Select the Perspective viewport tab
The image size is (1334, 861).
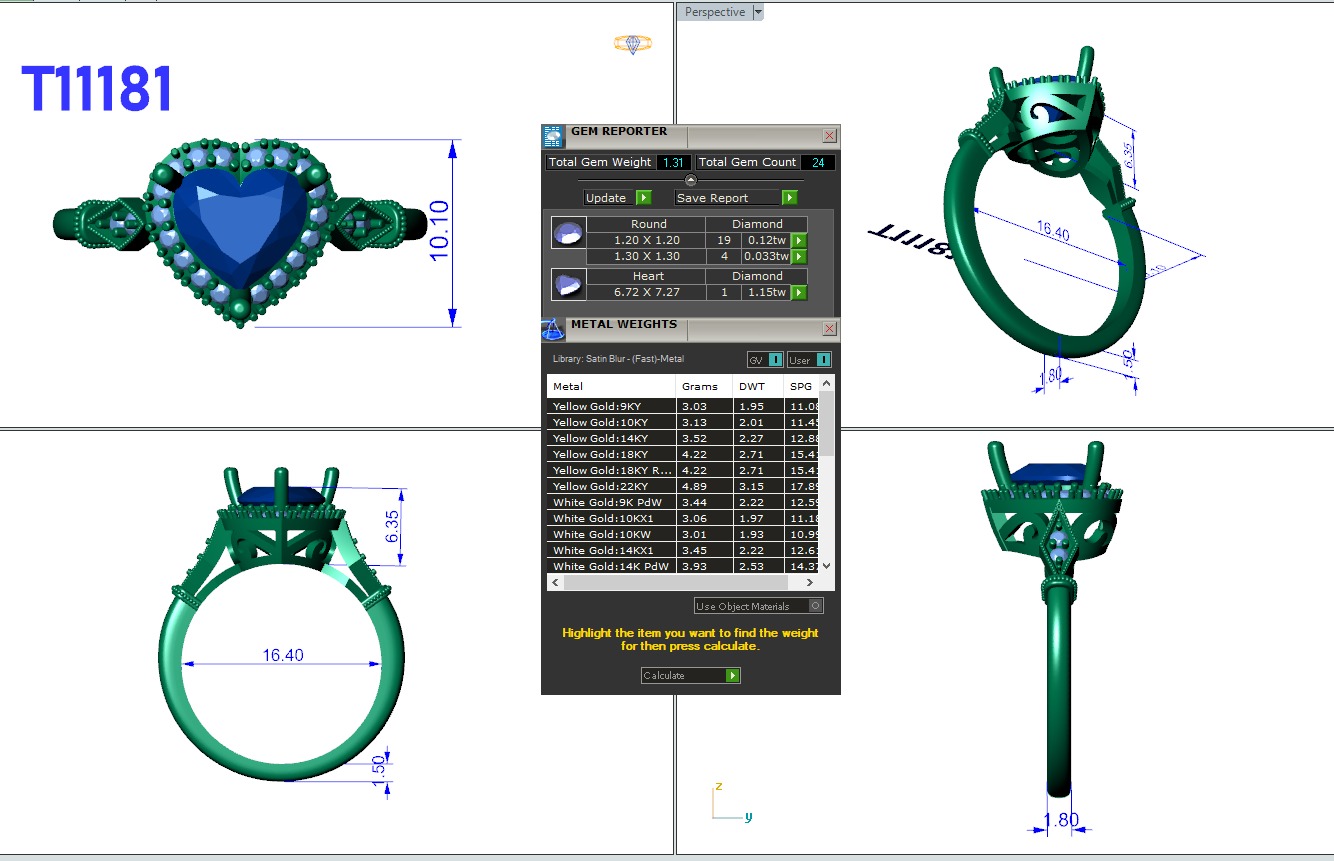pyautogui.click(x=714, y=12)
